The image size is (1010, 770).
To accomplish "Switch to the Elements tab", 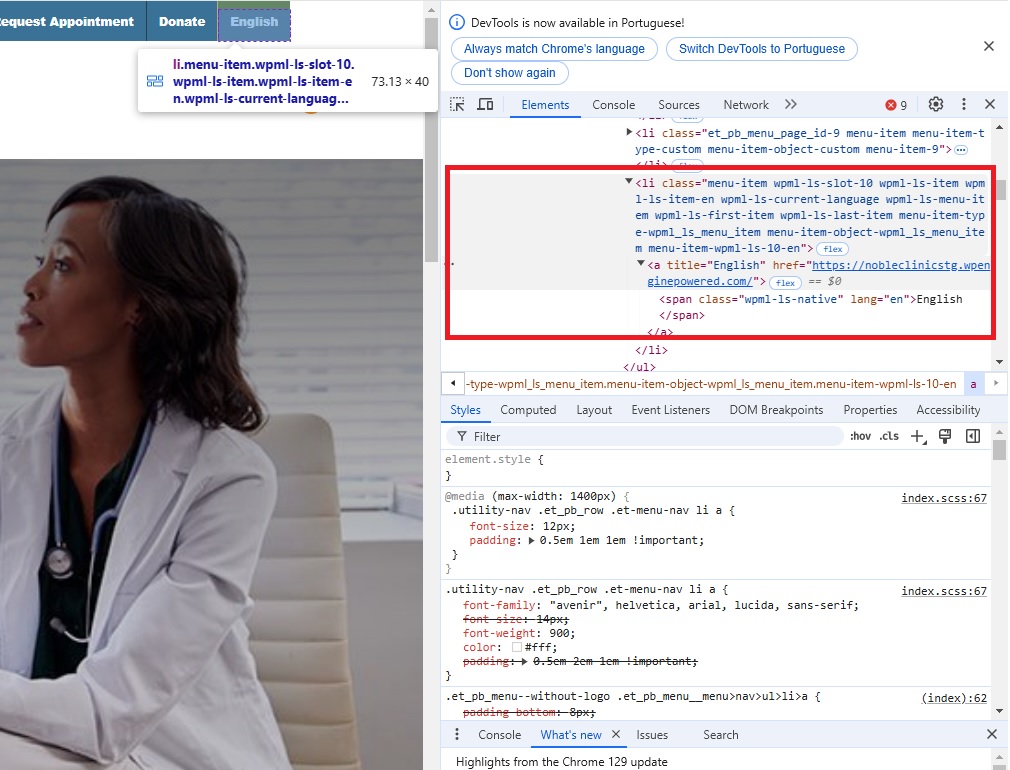I will coord(545,105).
